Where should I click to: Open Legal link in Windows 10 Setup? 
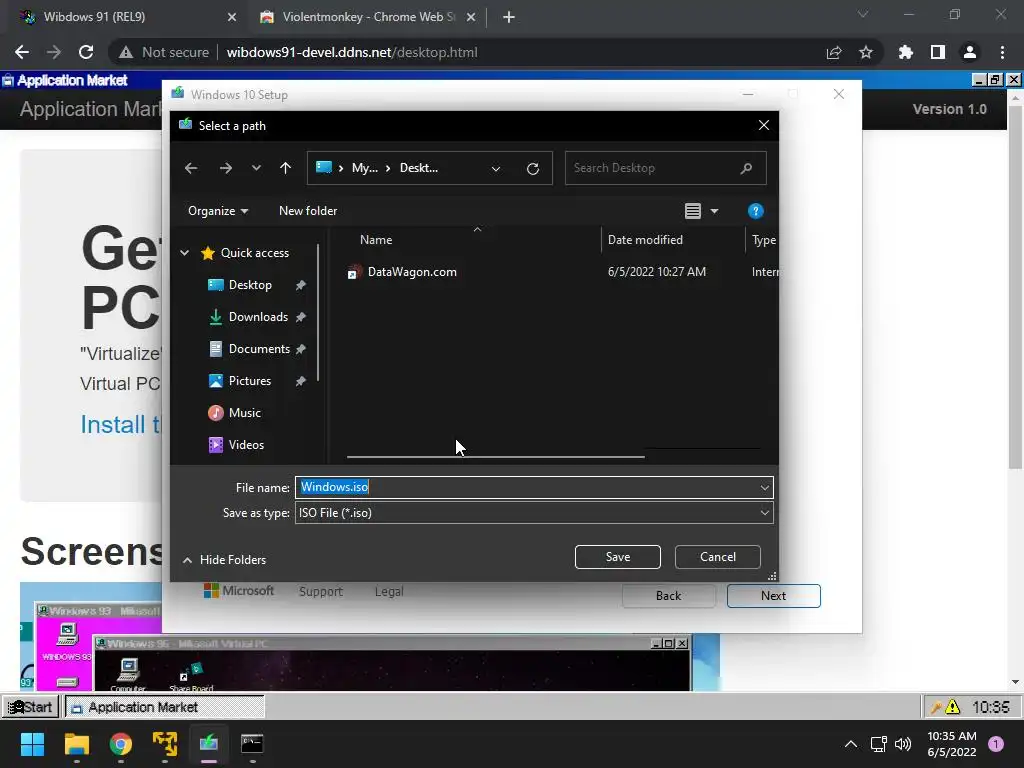tap(389, 591)
